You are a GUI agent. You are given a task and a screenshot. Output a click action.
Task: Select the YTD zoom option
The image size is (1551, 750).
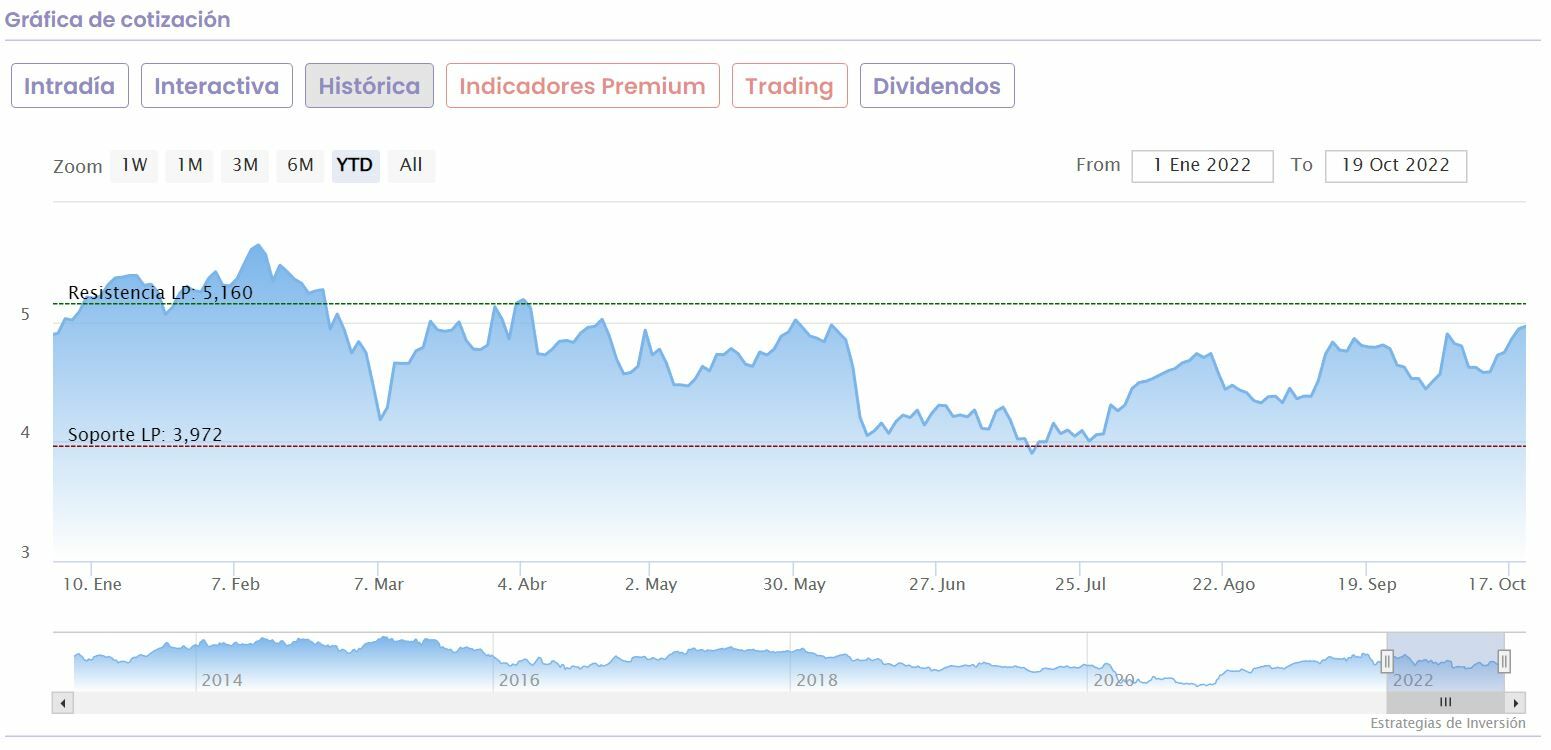[x=355, y=165]
